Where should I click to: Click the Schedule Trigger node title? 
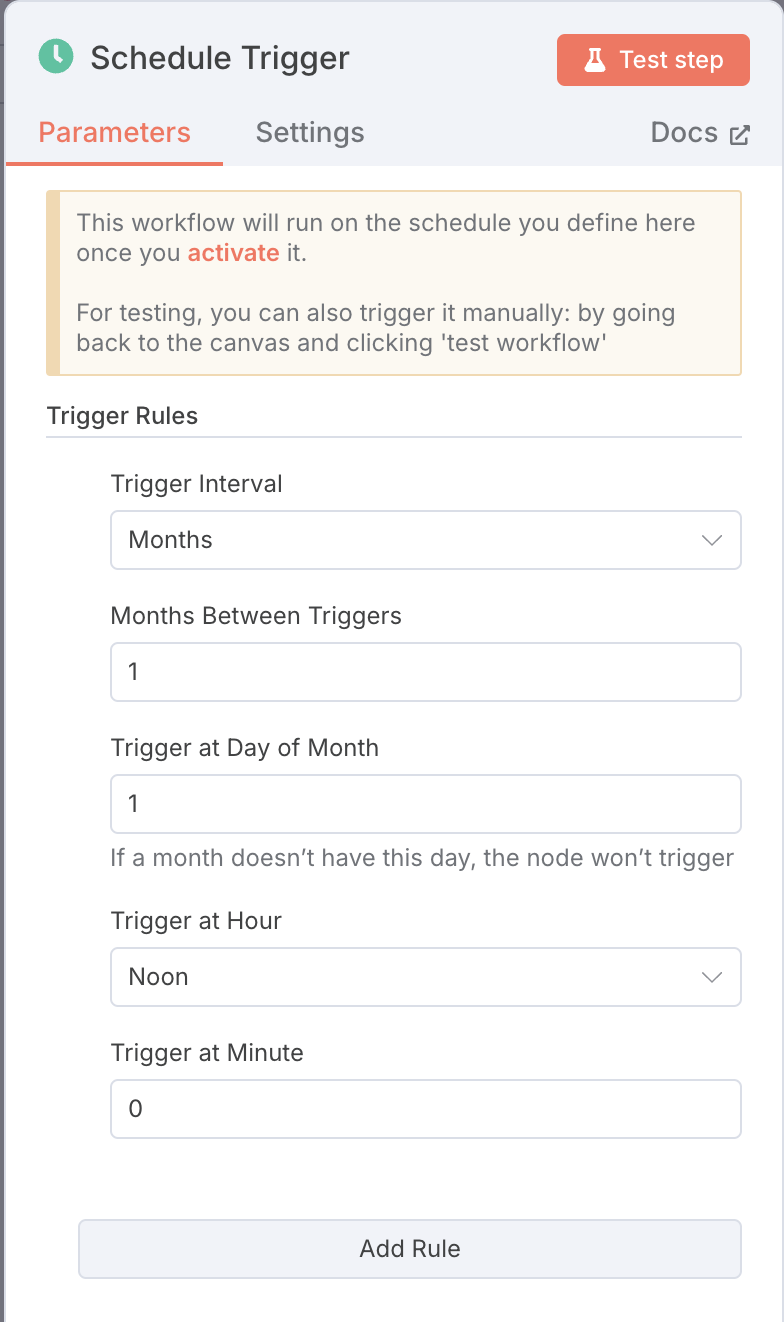(x=220, y=58)
